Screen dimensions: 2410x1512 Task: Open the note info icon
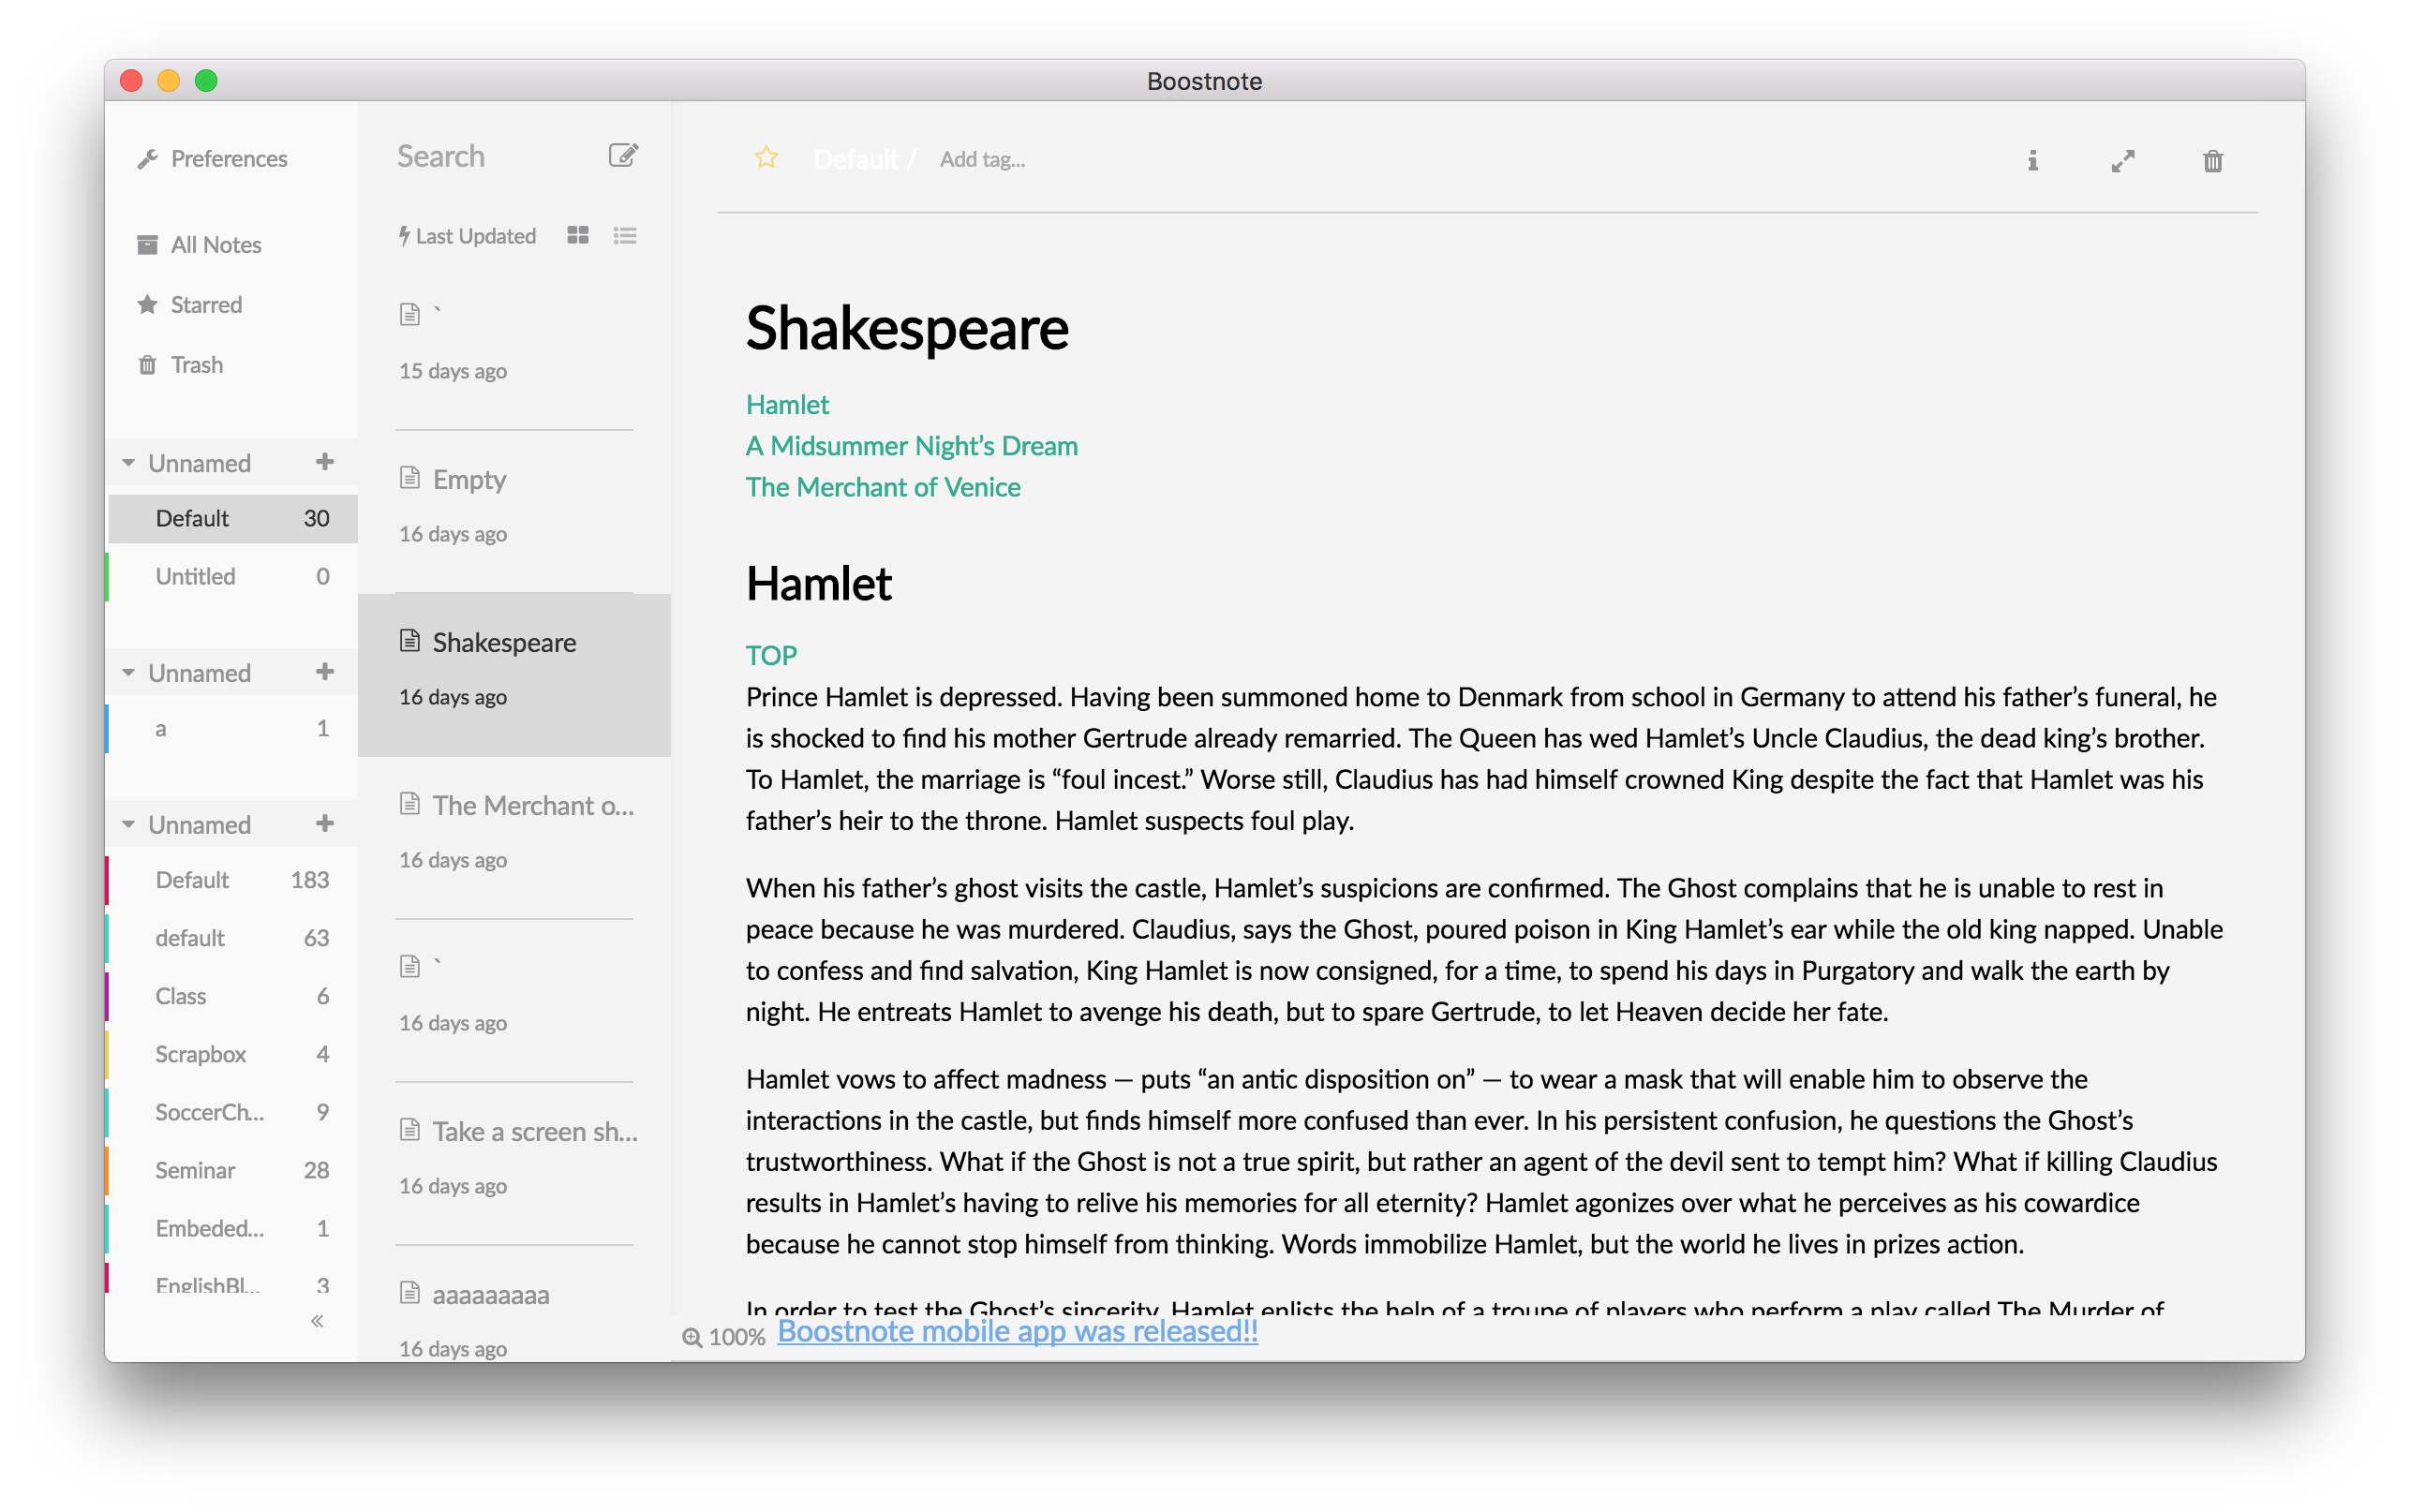[2032, 161]
